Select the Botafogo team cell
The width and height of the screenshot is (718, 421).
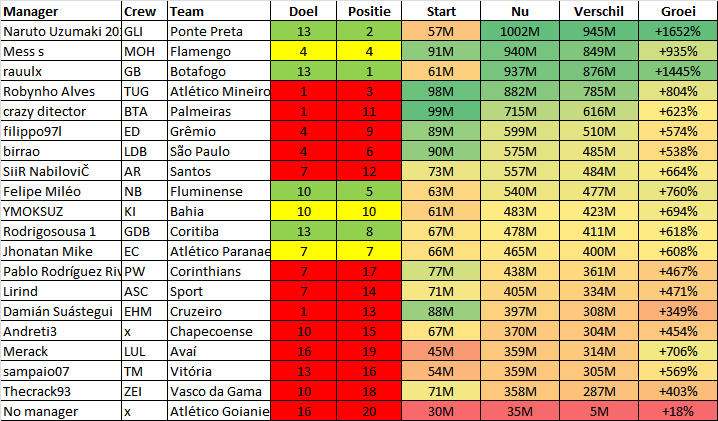tap(219, 71)
